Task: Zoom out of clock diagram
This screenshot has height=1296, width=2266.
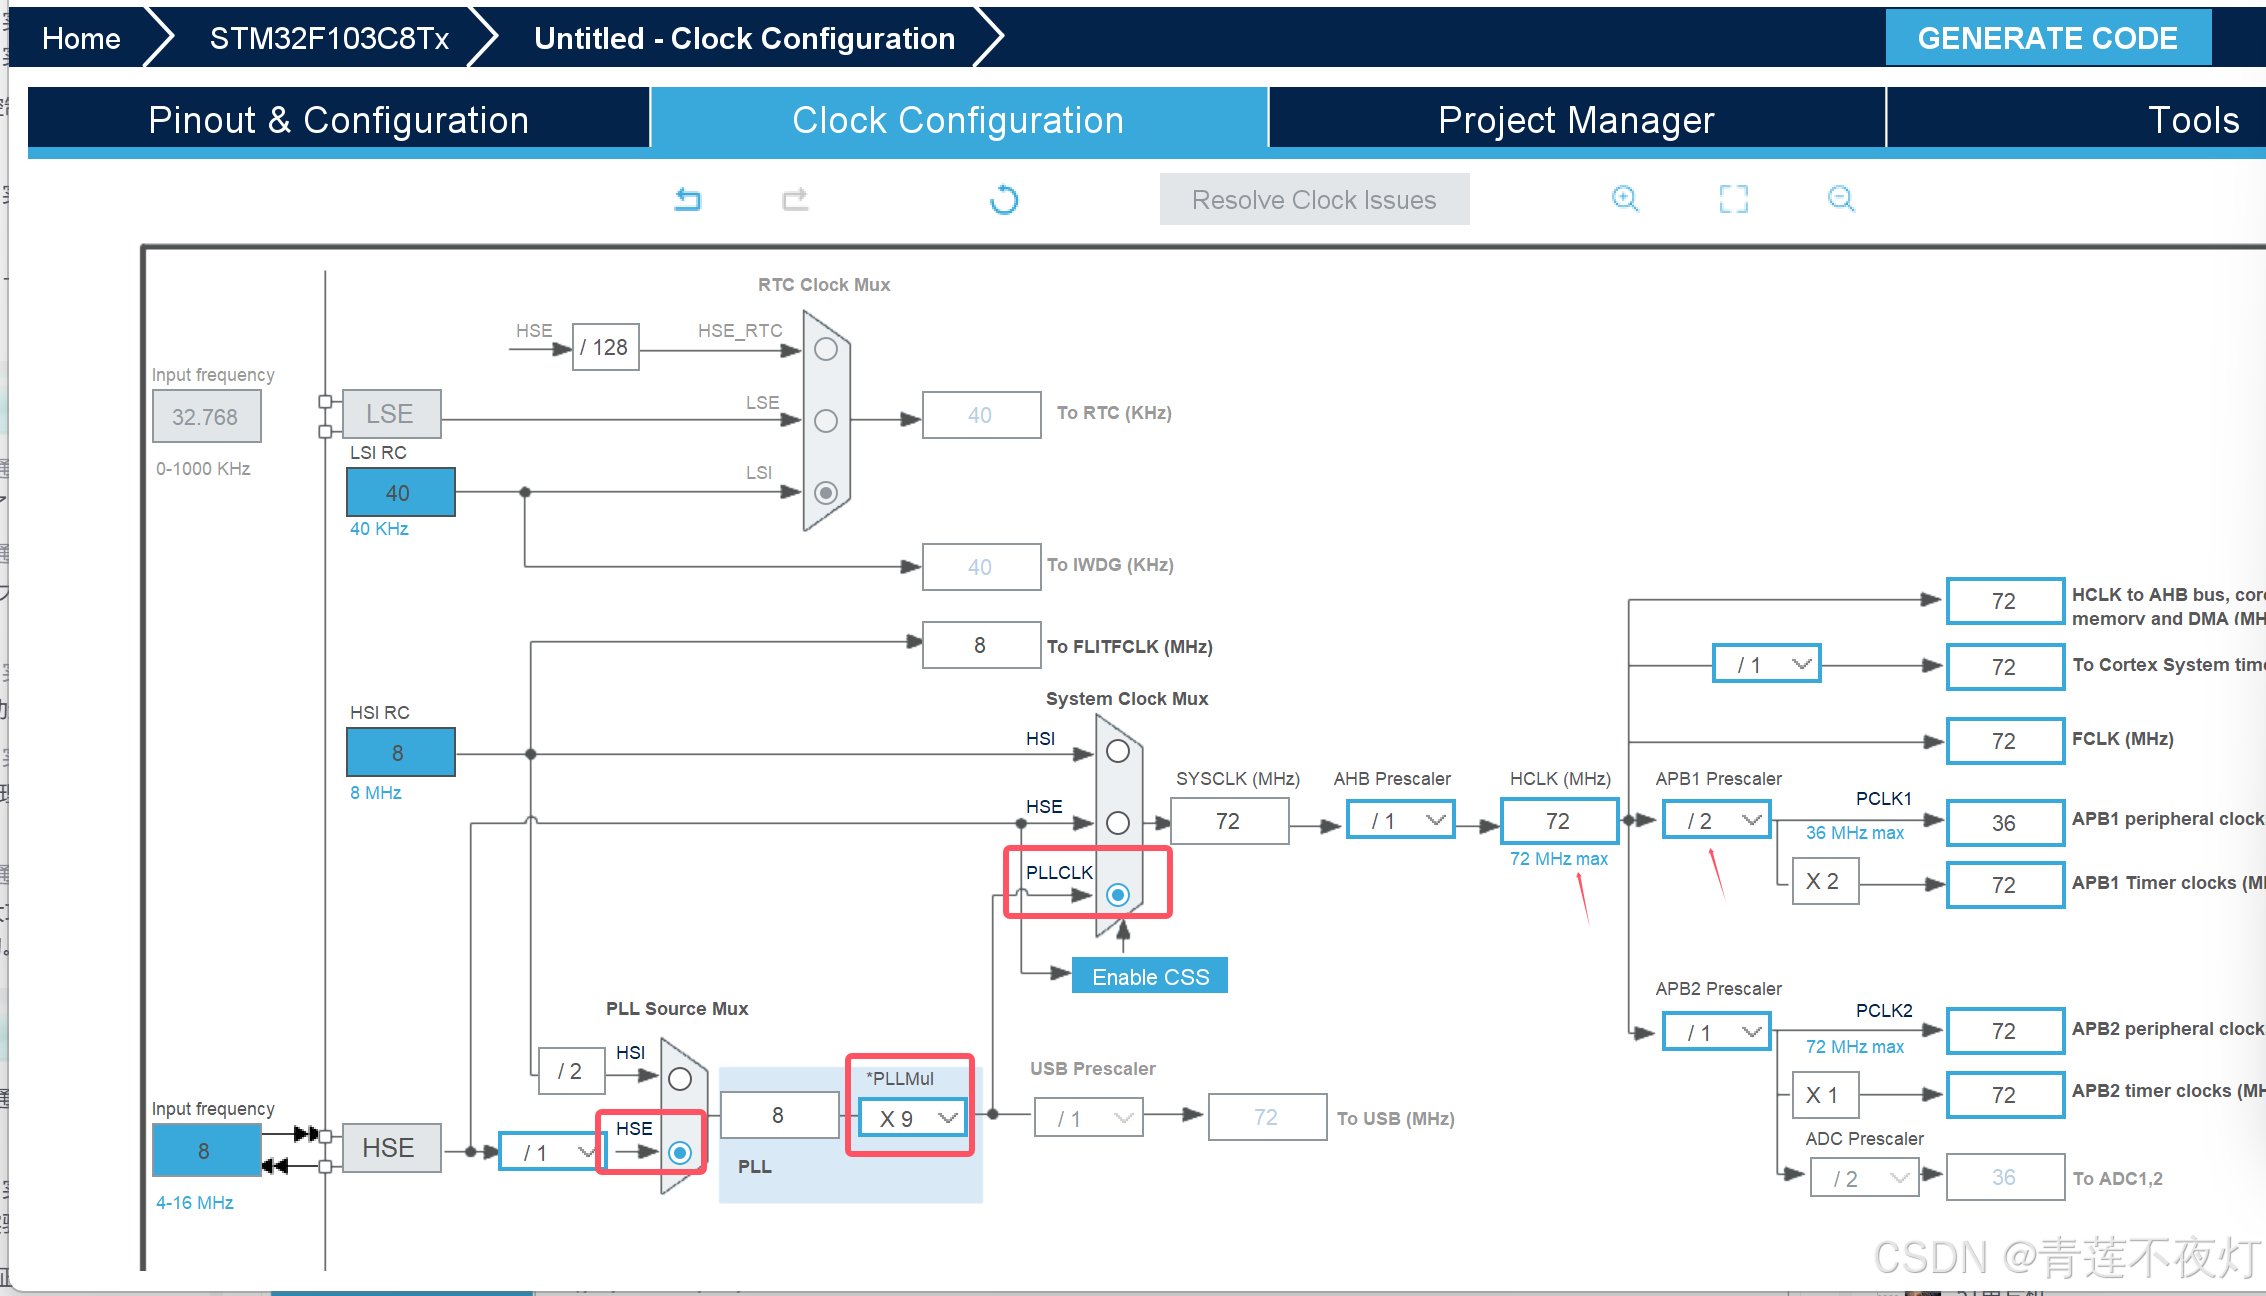Action: tap(1840, 198)
